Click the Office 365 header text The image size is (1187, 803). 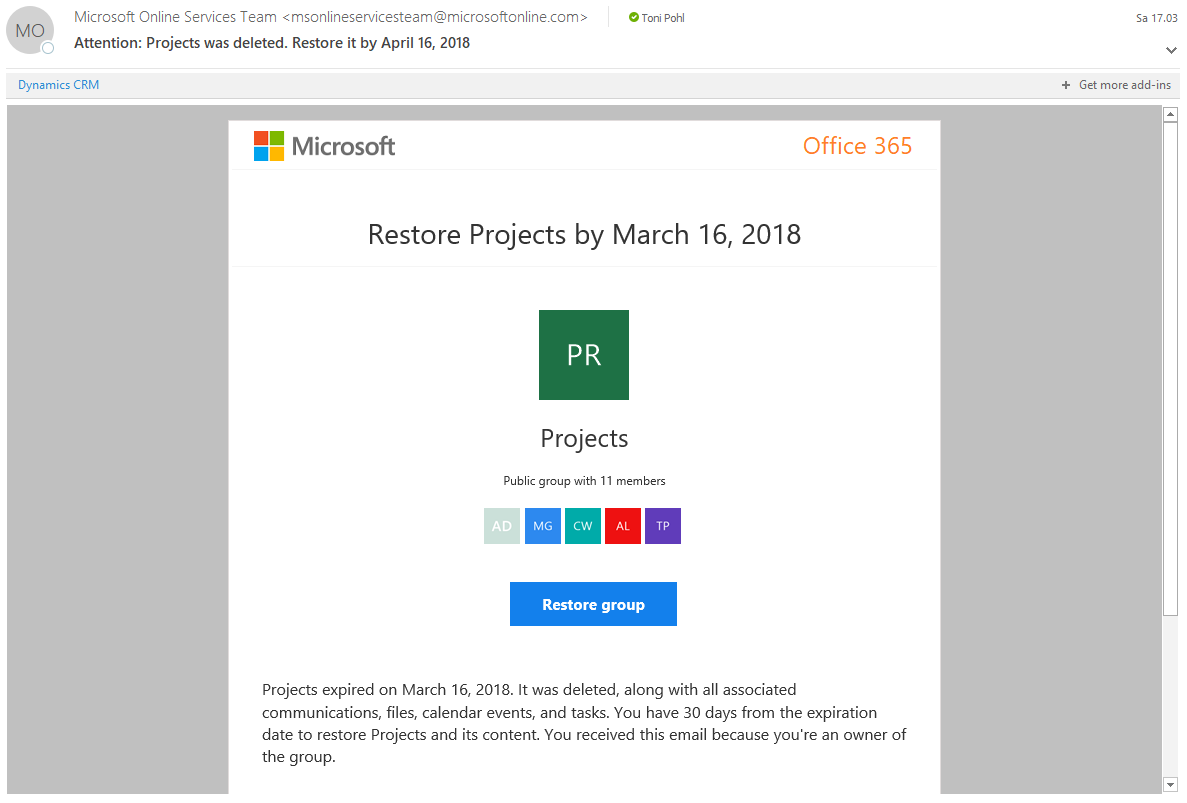pos(857,146)
